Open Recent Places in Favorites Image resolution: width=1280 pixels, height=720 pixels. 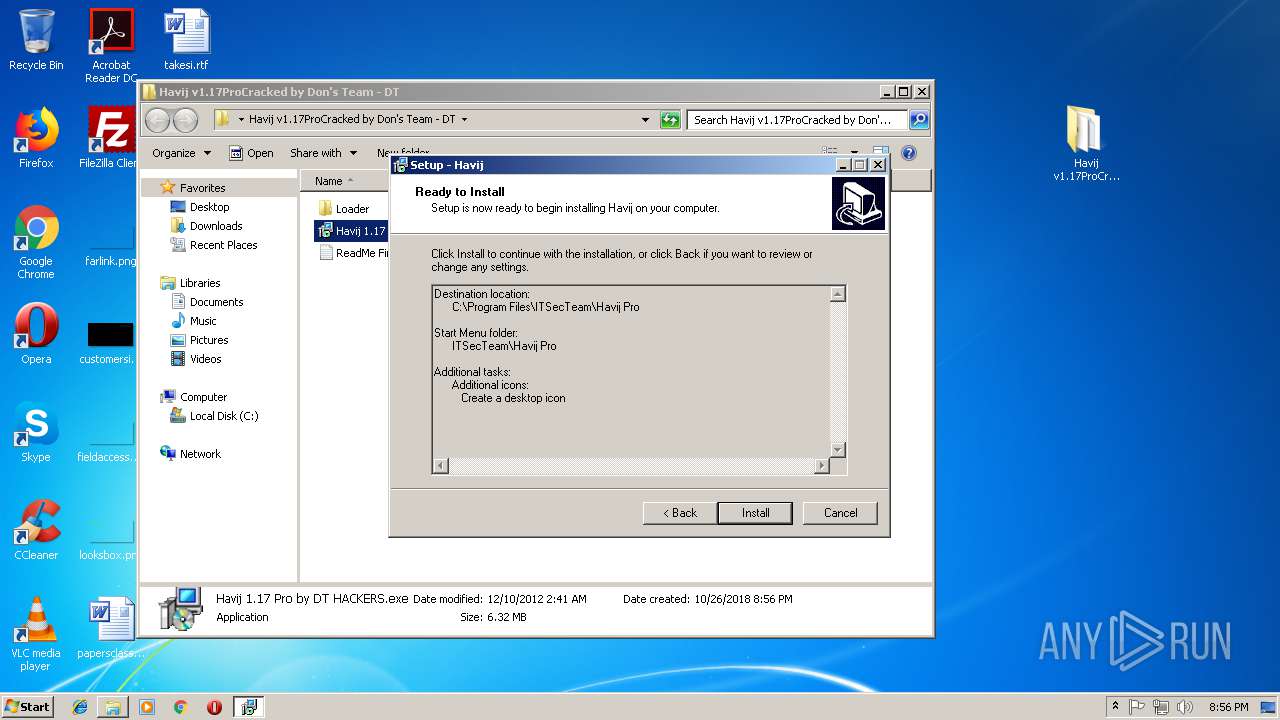[223, 245]
